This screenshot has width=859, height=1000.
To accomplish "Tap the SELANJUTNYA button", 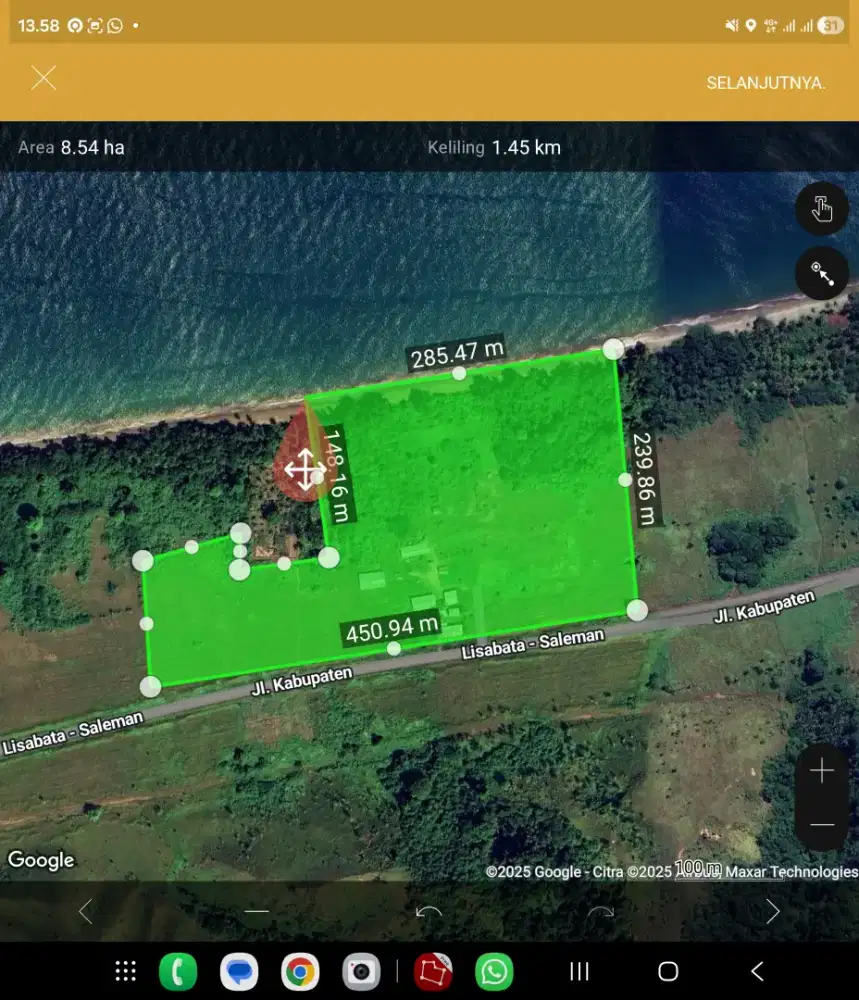I will coord(765,83).
